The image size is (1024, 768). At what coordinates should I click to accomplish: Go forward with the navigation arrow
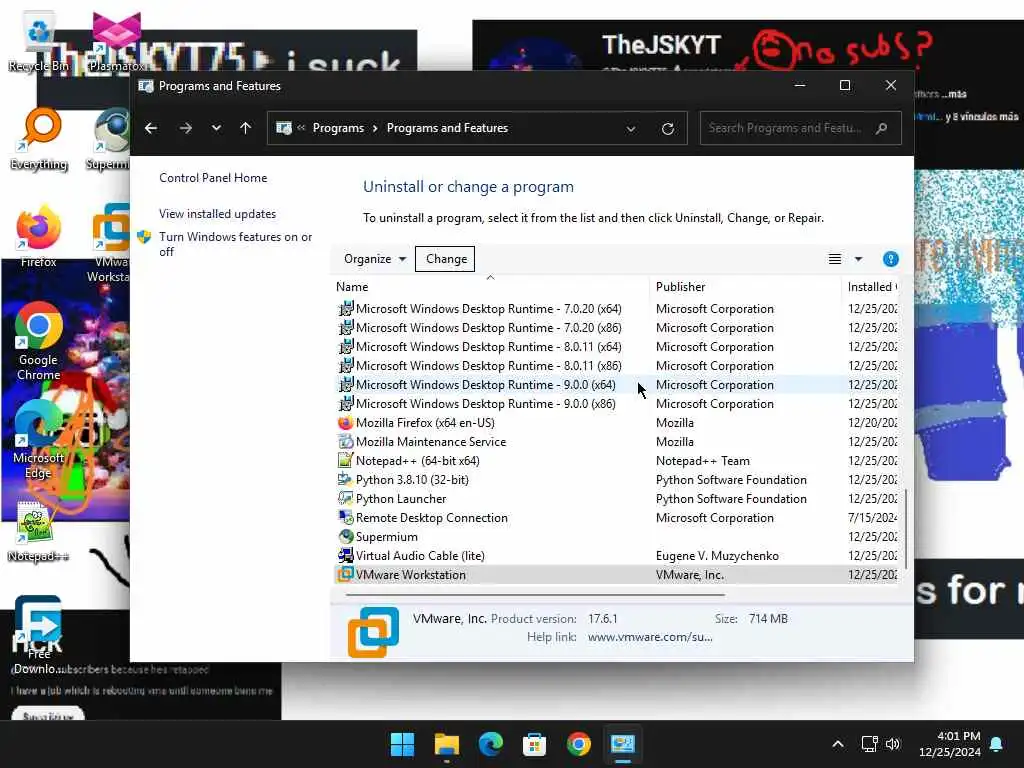185,128
